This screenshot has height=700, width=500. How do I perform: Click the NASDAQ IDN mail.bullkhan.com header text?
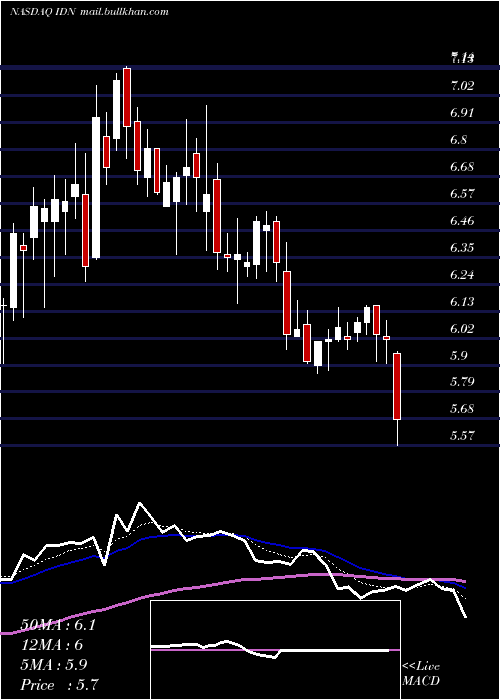point(89,12)
